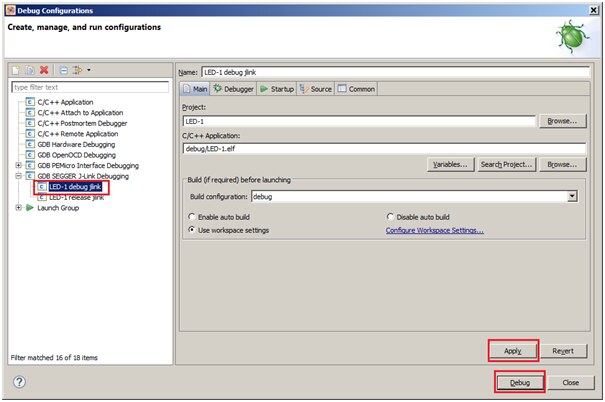The height and width of the screenshot is (402, 605).
Task: Click the New launch configuration icon
Action: click(15, 70)
